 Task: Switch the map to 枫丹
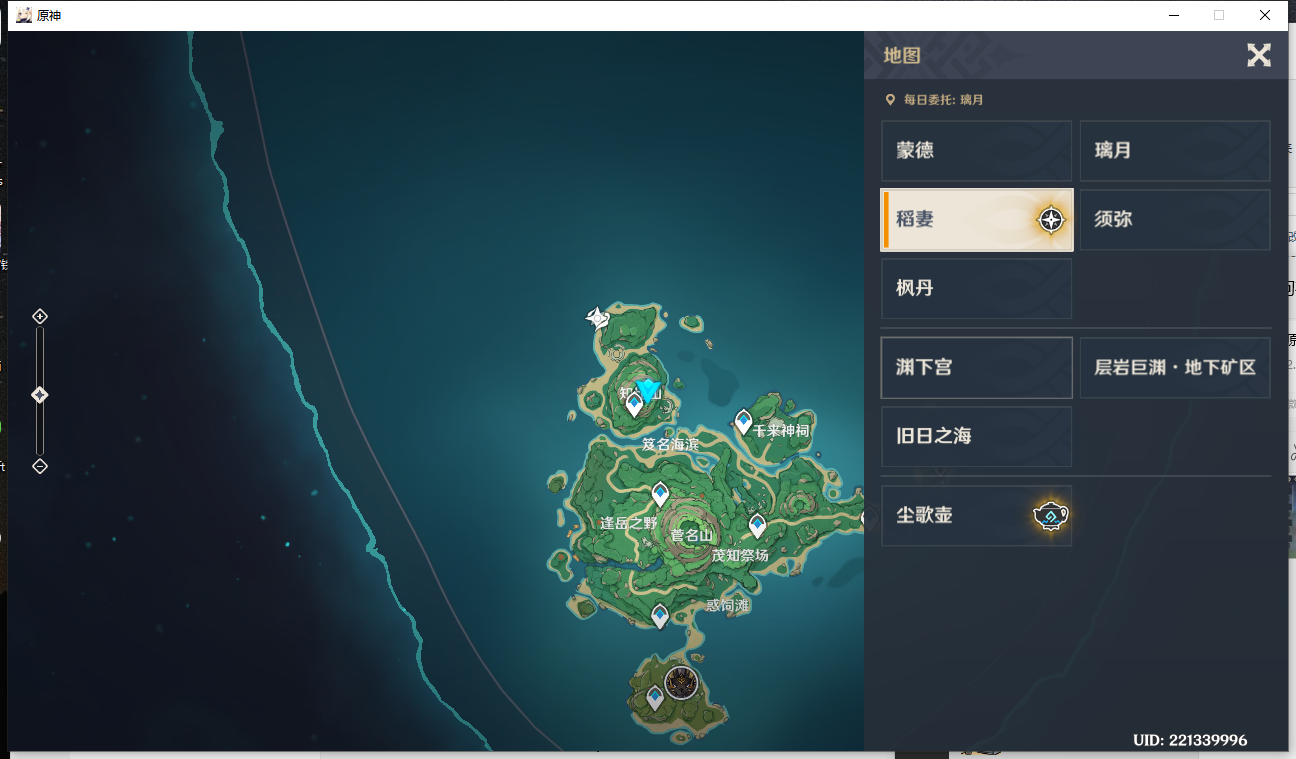click(976, 289)
